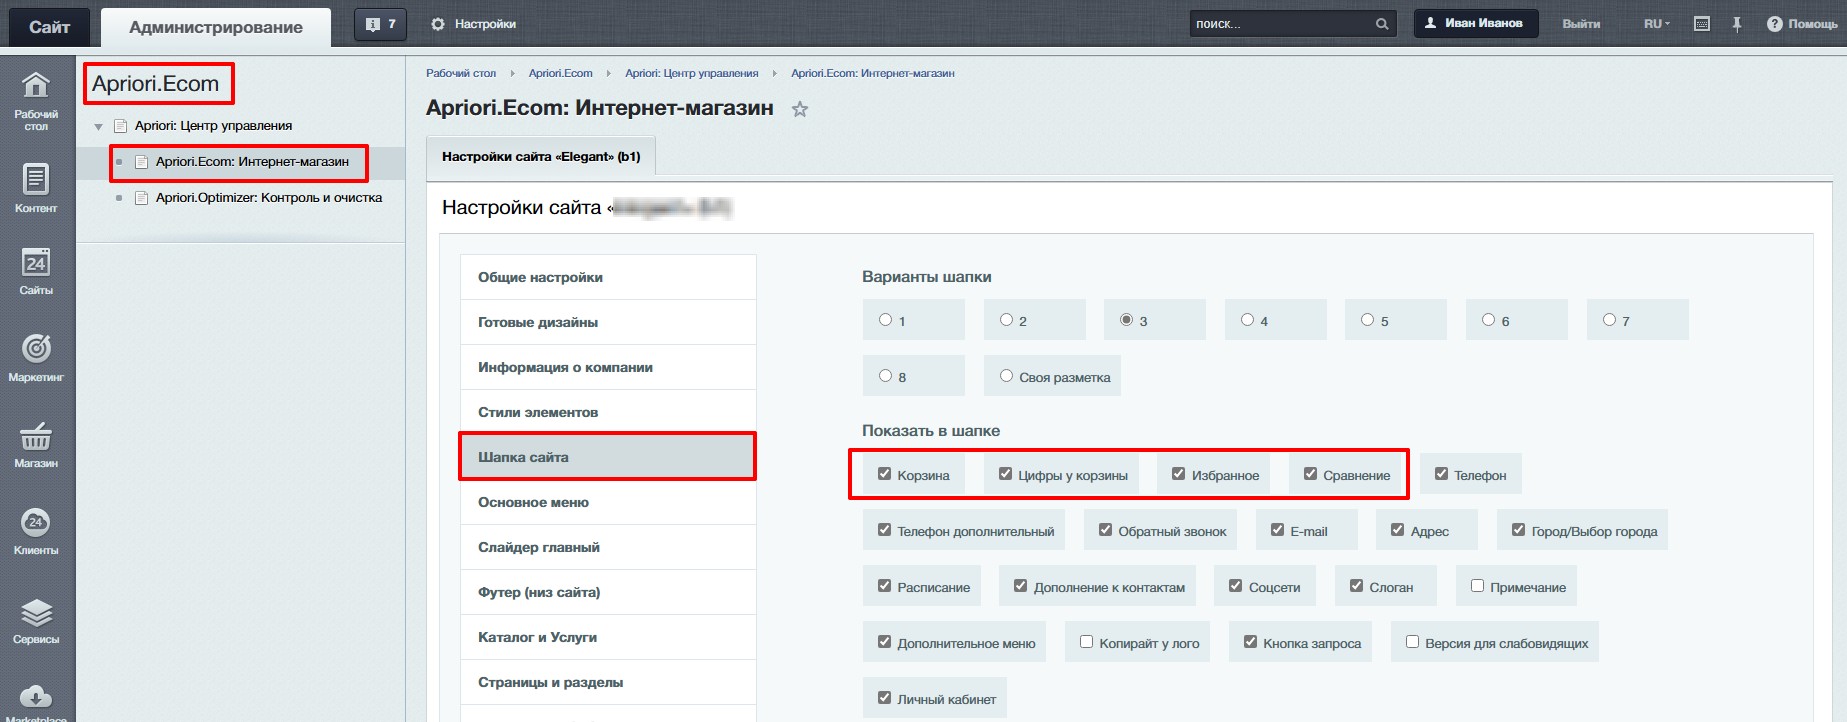Collapse the Apriori: Центр управления tree node

pos(98,127)
